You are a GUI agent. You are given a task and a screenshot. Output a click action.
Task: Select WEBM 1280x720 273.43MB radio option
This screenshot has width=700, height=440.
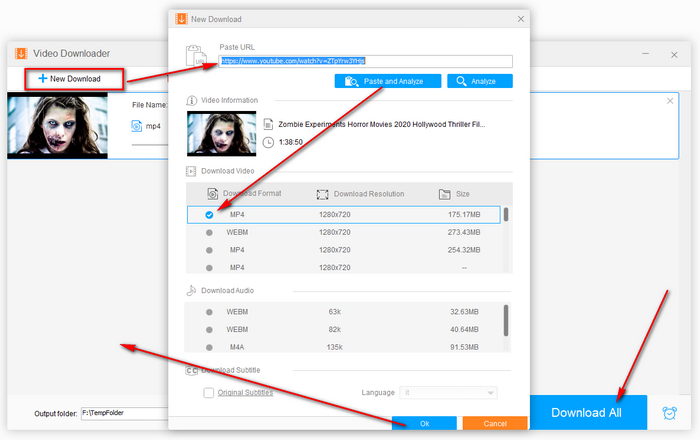pyautogui.click(x=209, y=232)
